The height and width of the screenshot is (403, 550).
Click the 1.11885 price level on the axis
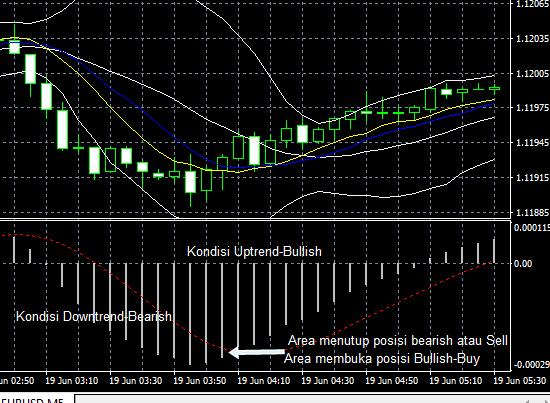click(532, 213)
